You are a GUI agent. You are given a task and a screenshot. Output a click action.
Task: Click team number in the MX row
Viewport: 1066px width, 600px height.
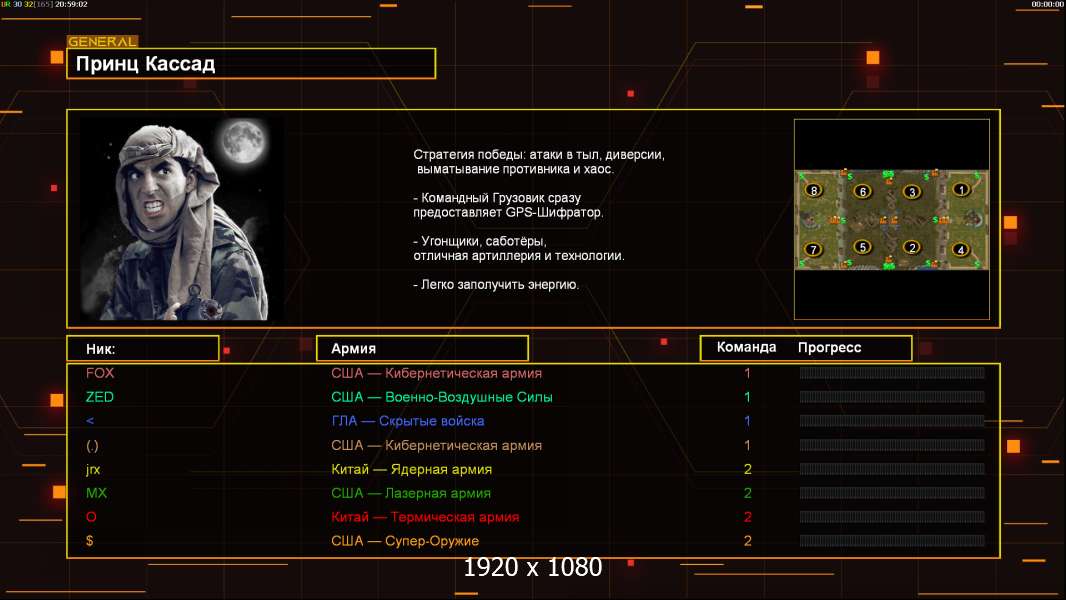(x=748, y=493)
